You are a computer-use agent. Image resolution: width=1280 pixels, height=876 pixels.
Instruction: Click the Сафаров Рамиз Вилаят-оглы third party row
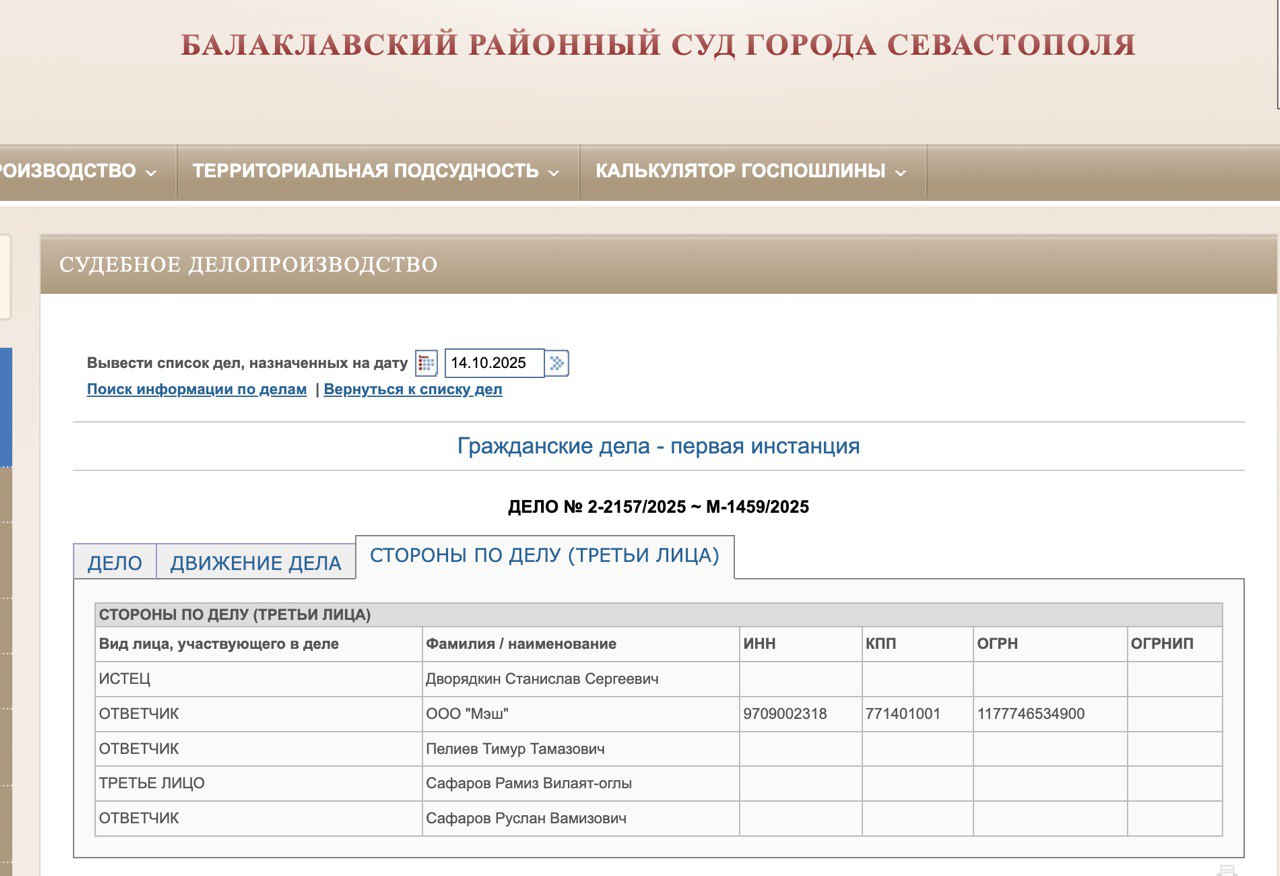tap(529, 783)
